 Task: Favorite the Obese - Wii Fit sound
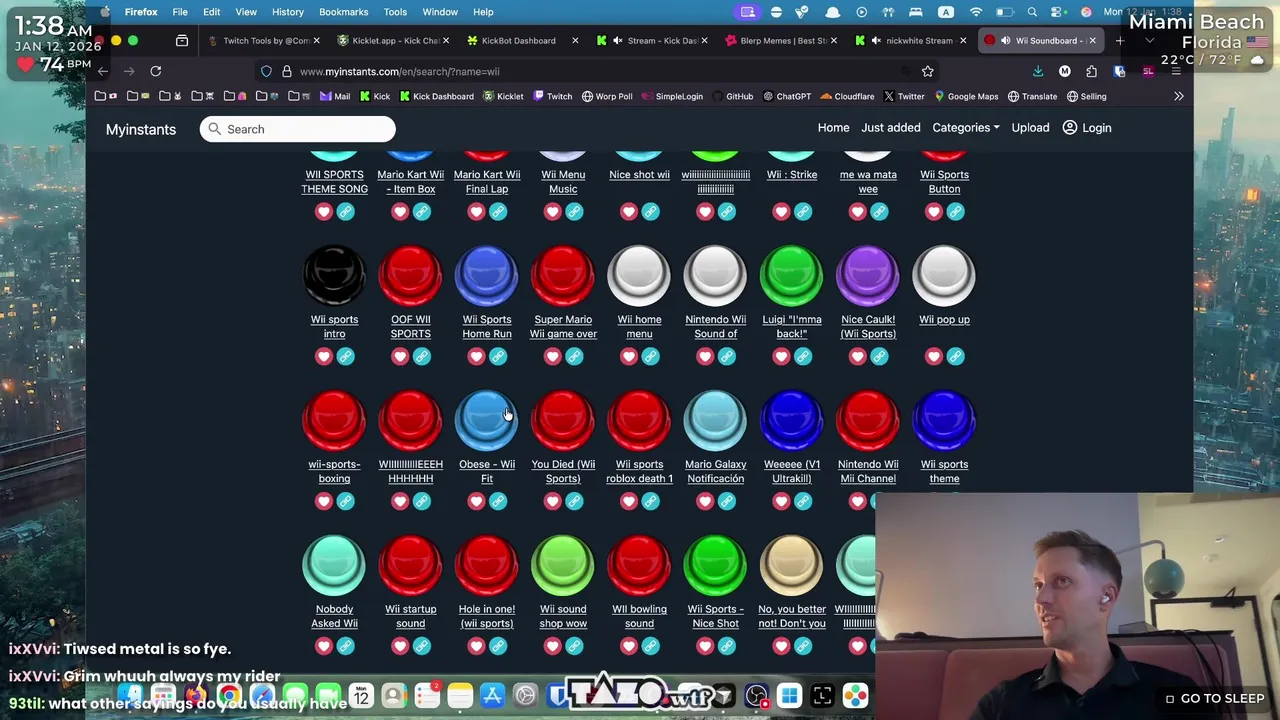pos(476,501)
